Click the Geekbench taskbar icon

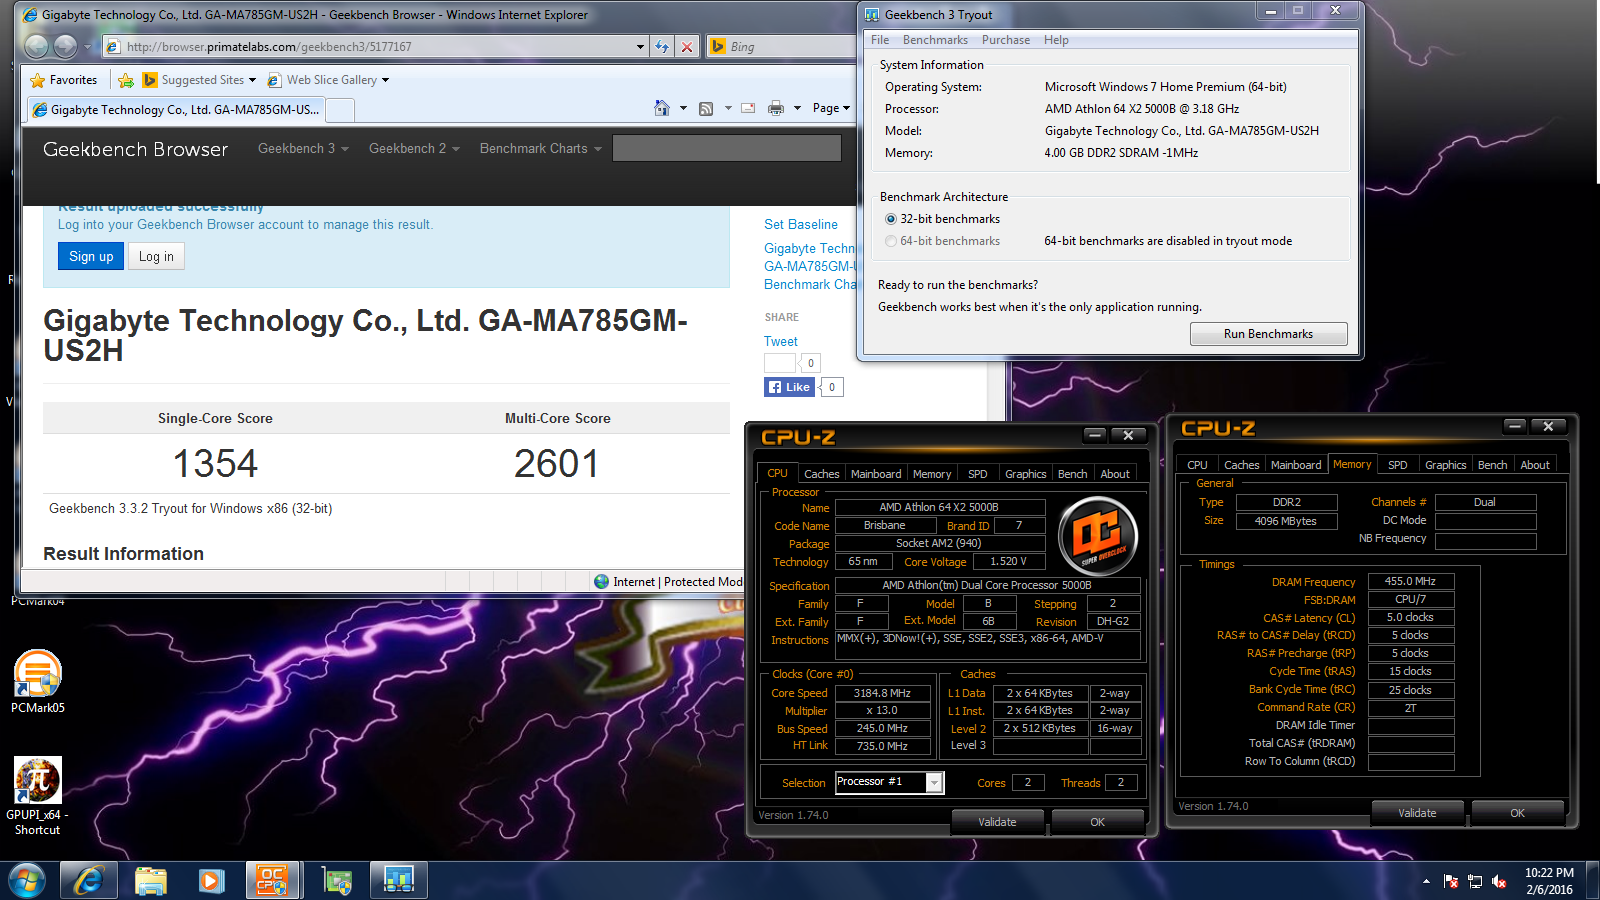pos(399,881)
